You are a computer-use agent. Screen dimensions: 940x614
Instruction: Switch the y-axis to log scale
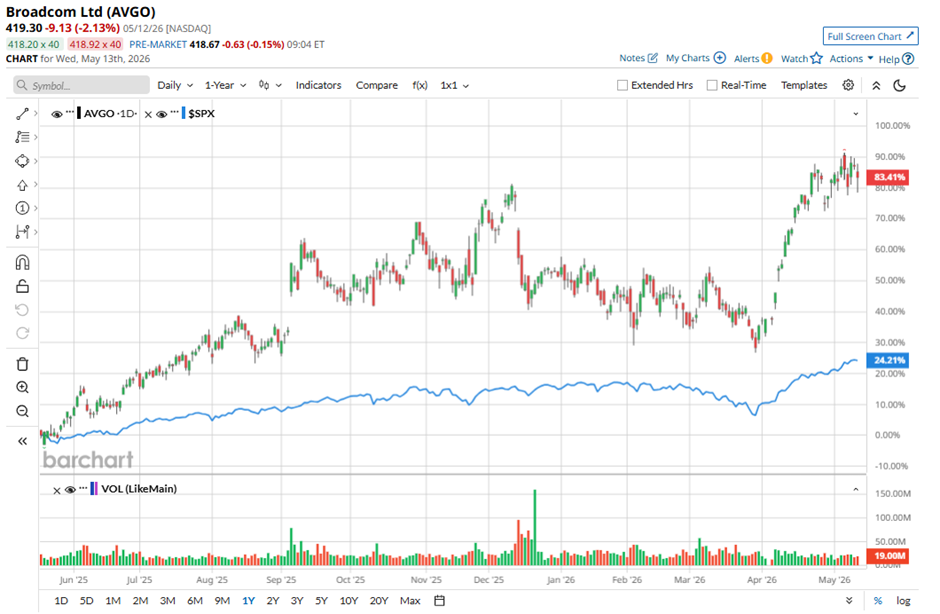click(x=903, y=600)
